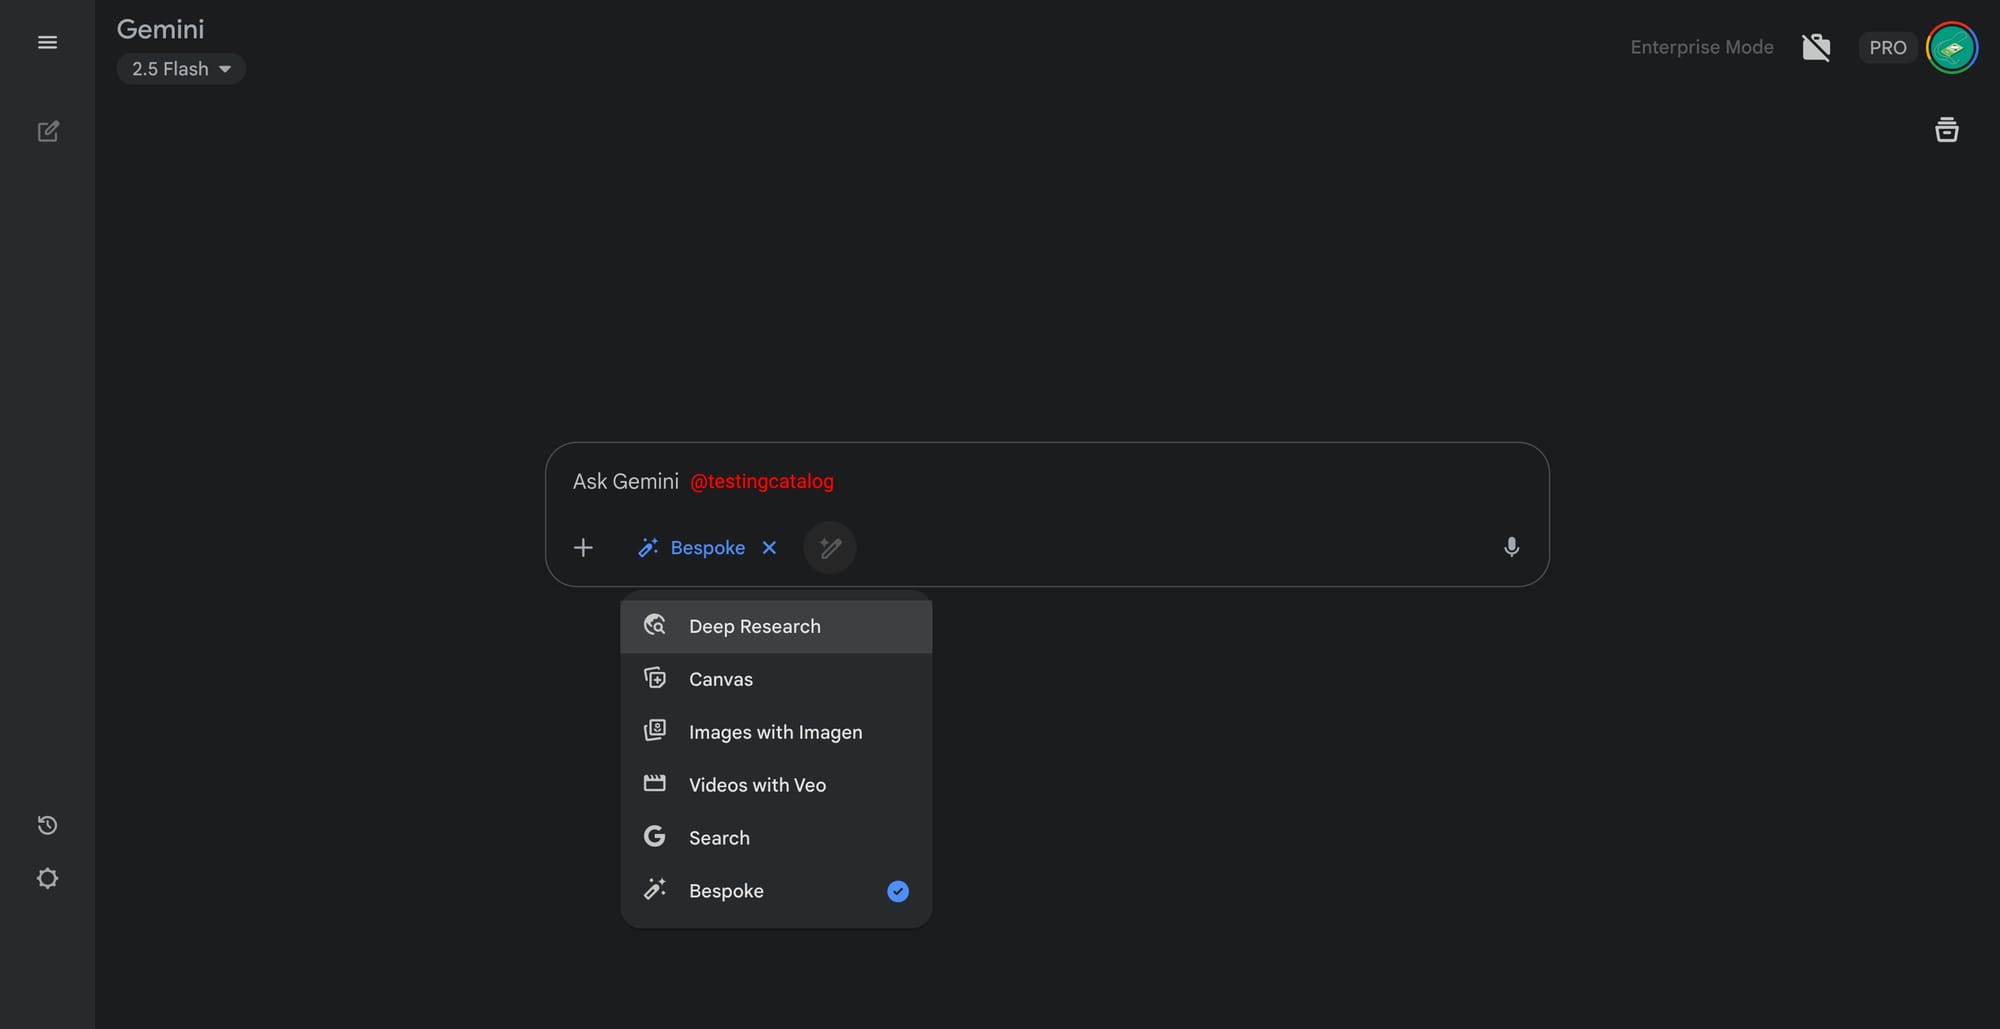Activate the microphone voice input

[1511, 547]
